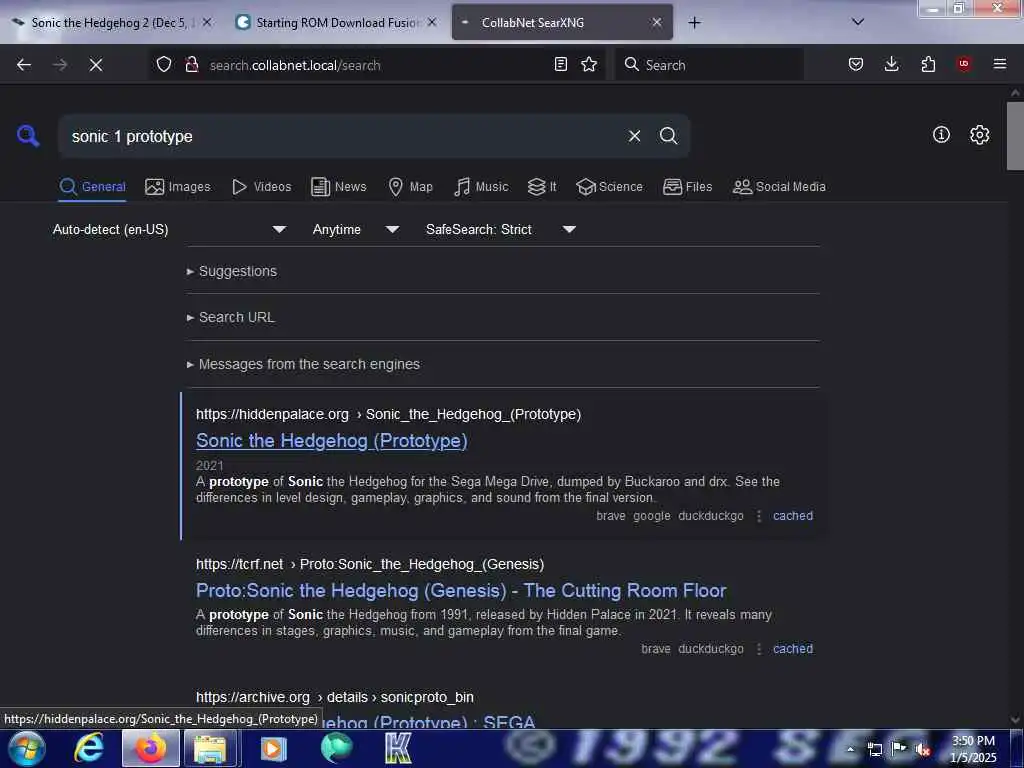
Task: Open the Anytime time-range dropdown
Action: click(x=355, y=229)
